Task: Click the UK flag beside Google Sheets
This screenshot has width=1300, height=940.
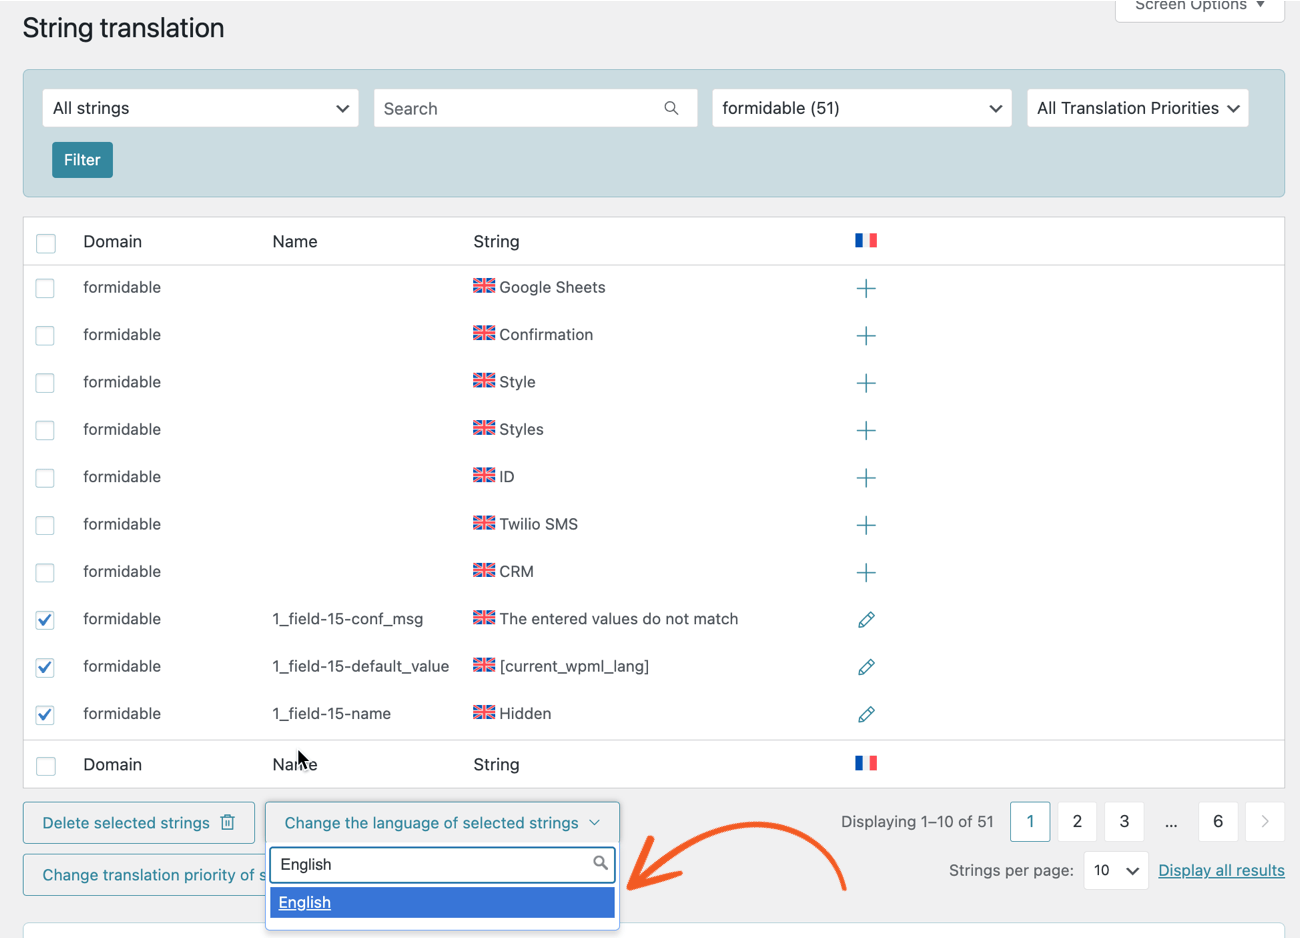Action: pos(484,285)
